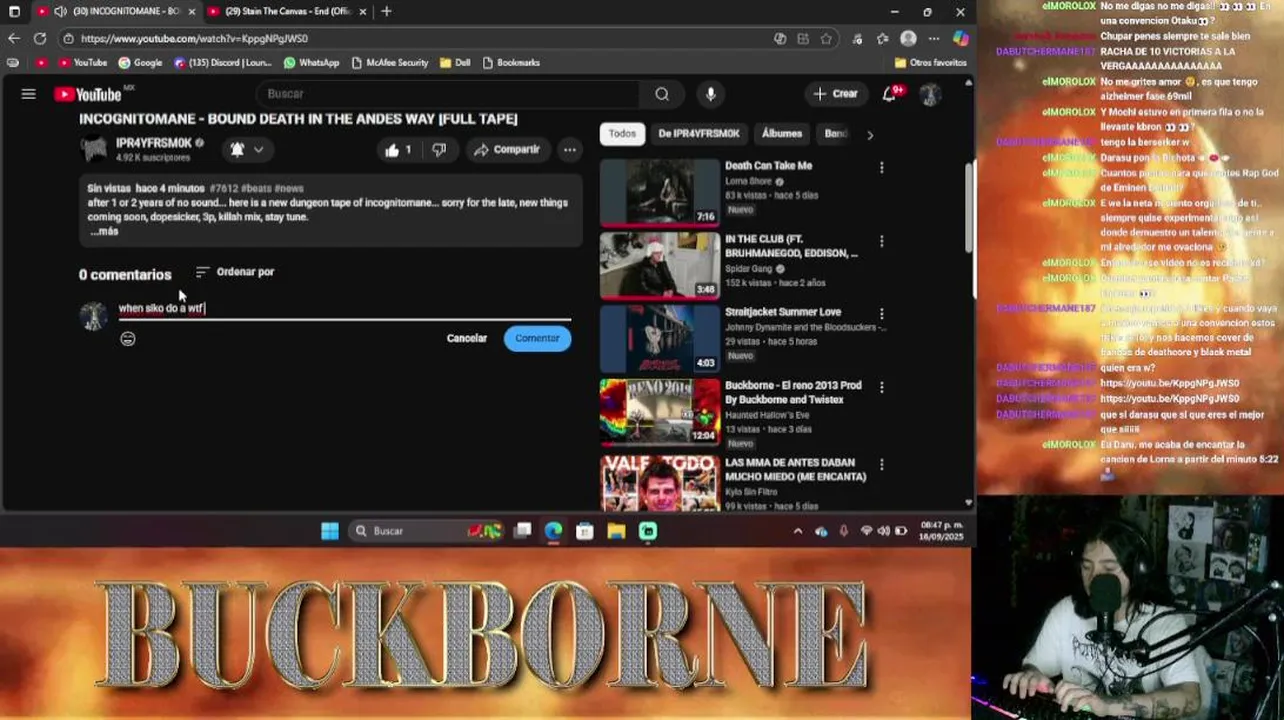Screen dimensions: 1284x720
Task: Open the Windows Start menu
Action: point(329,531)
